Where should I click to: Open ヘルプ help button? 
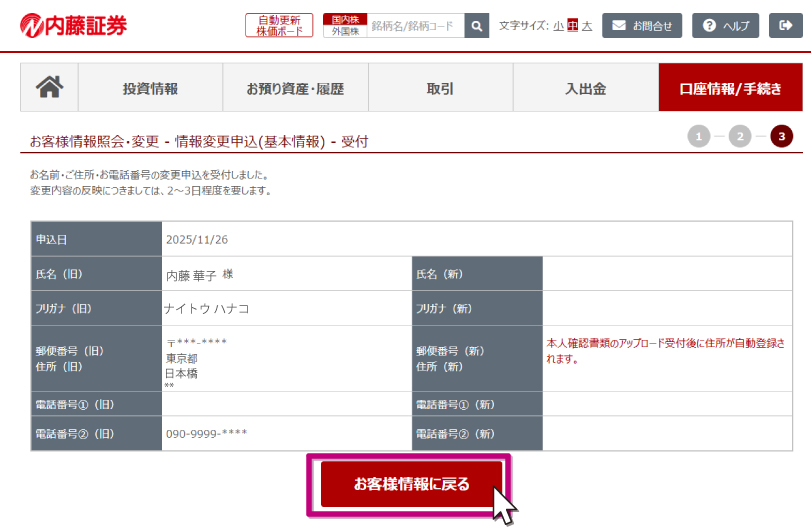tap(725, 26)
